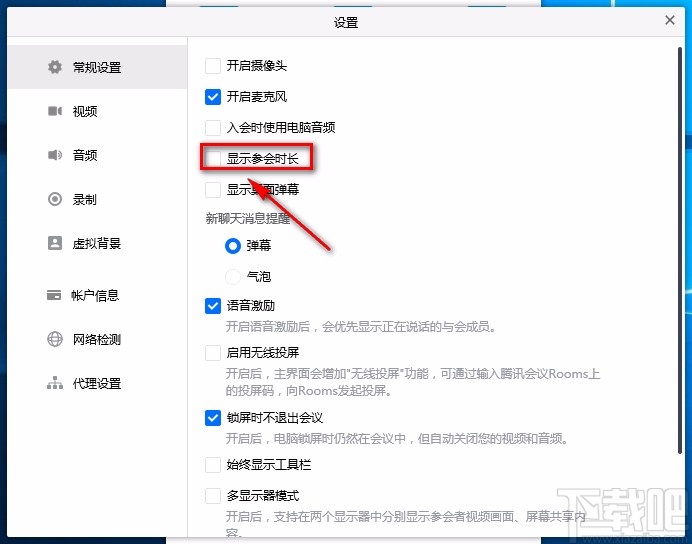The image size is (692, 544).
Task: Switch to the 视频 settings tab
Action: point(97,111)
